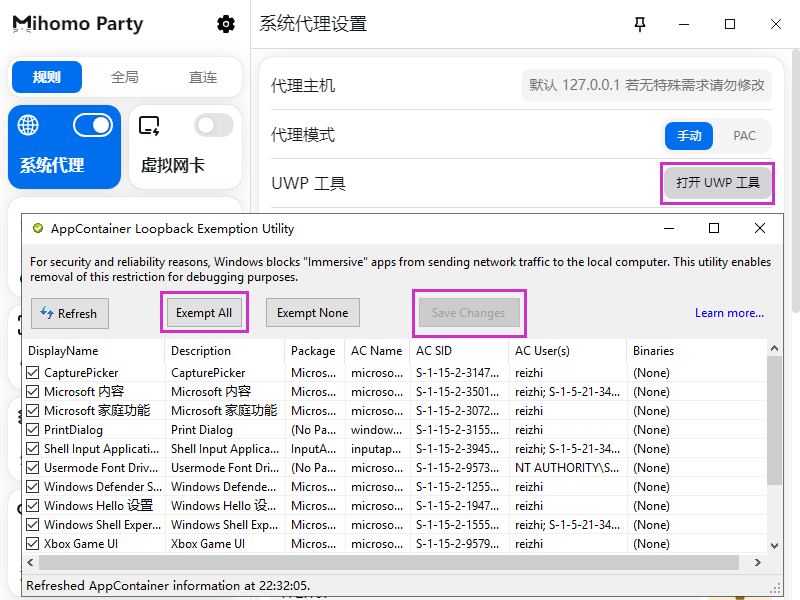The height and width of the screenshot is (600, 800).
Task: Click the pin window icon
Action: pos(641,24)
